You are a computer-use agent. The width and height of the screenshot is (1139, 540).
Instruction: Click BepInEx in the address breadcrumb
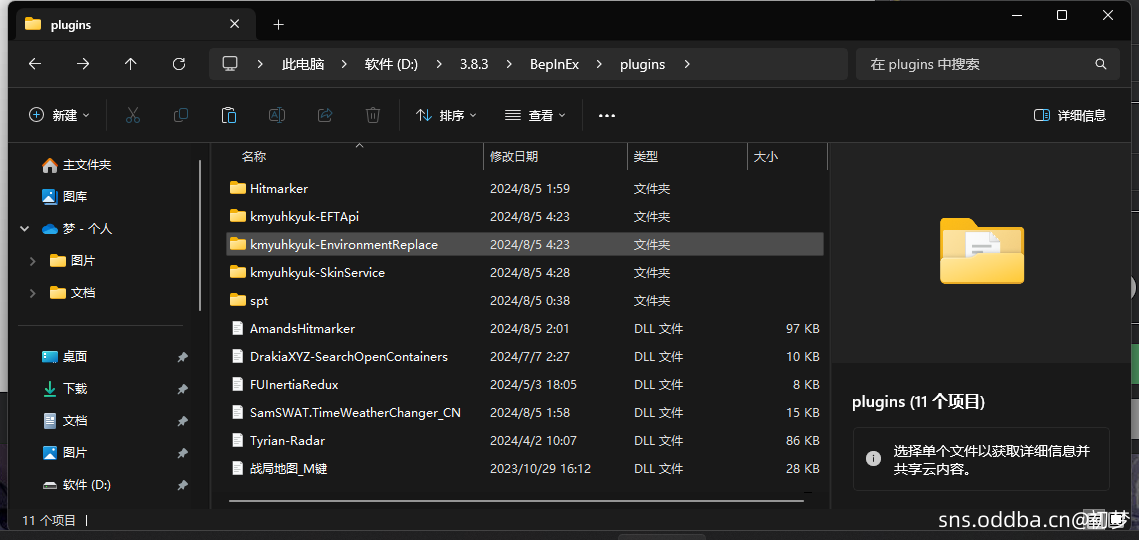pos(554,64)
